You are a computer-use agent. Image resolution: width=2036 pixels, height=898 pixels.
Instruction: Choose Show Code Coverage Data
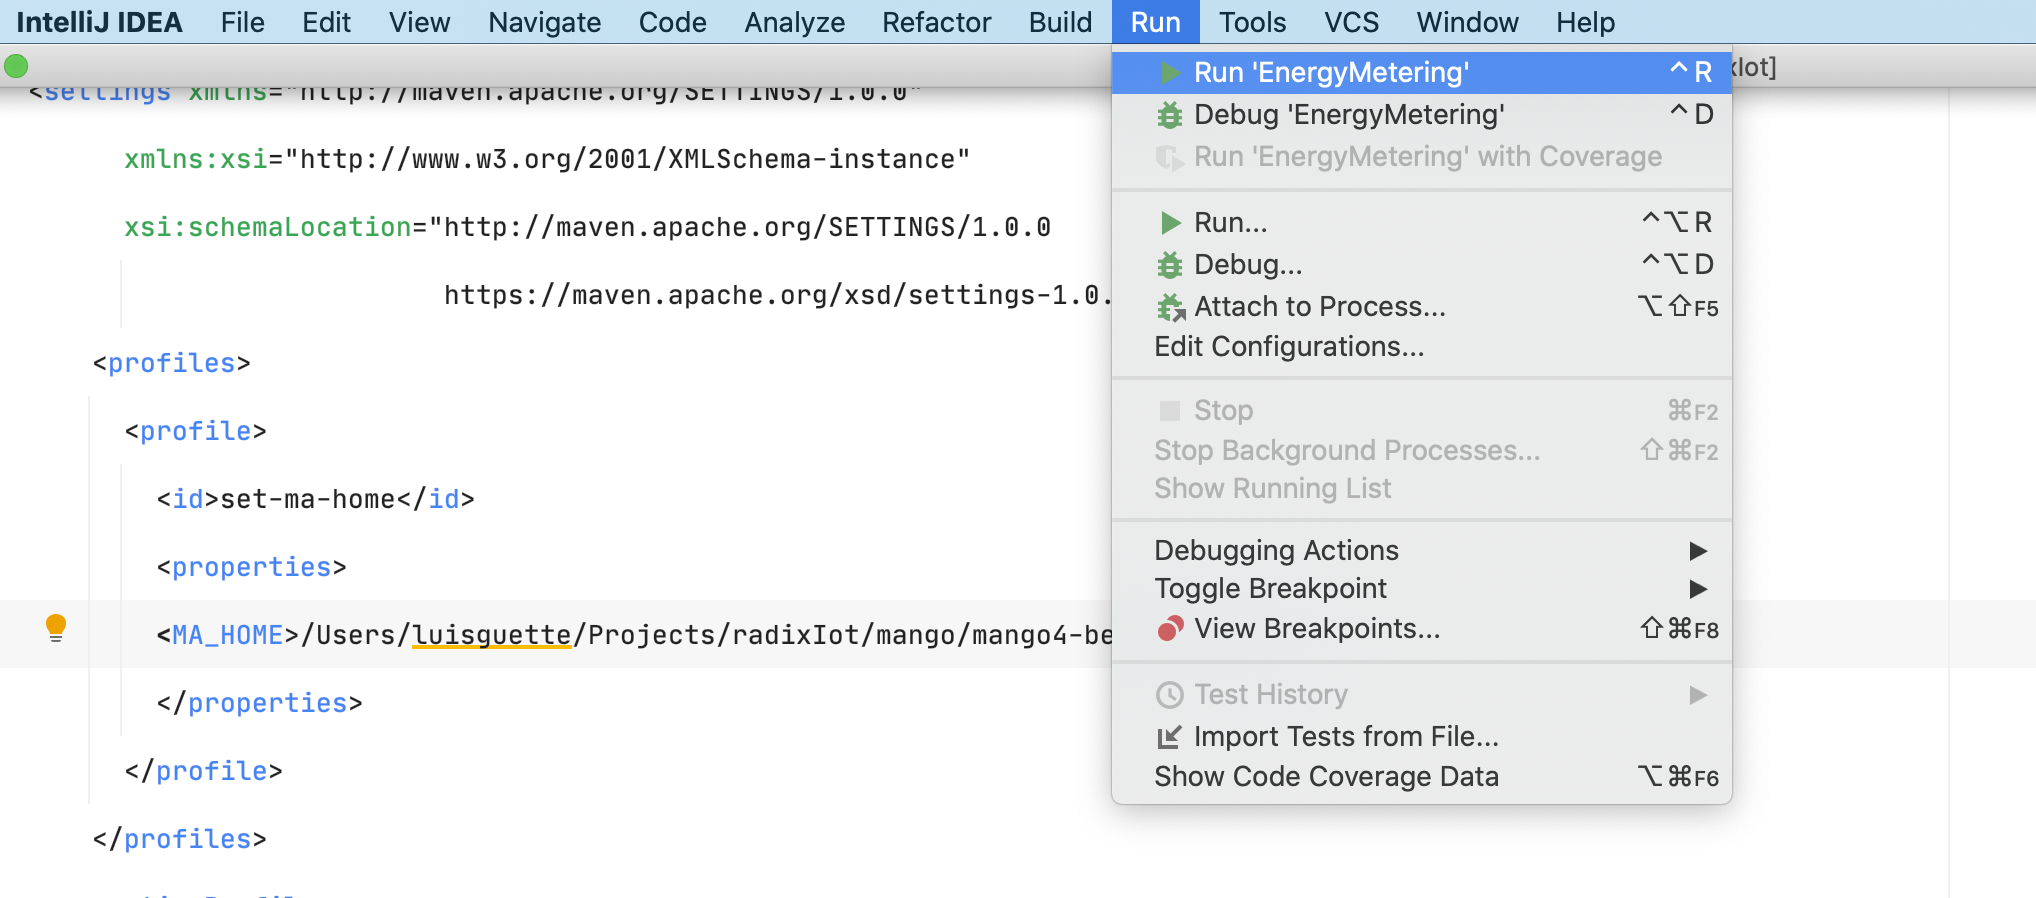pos(1422,777)
